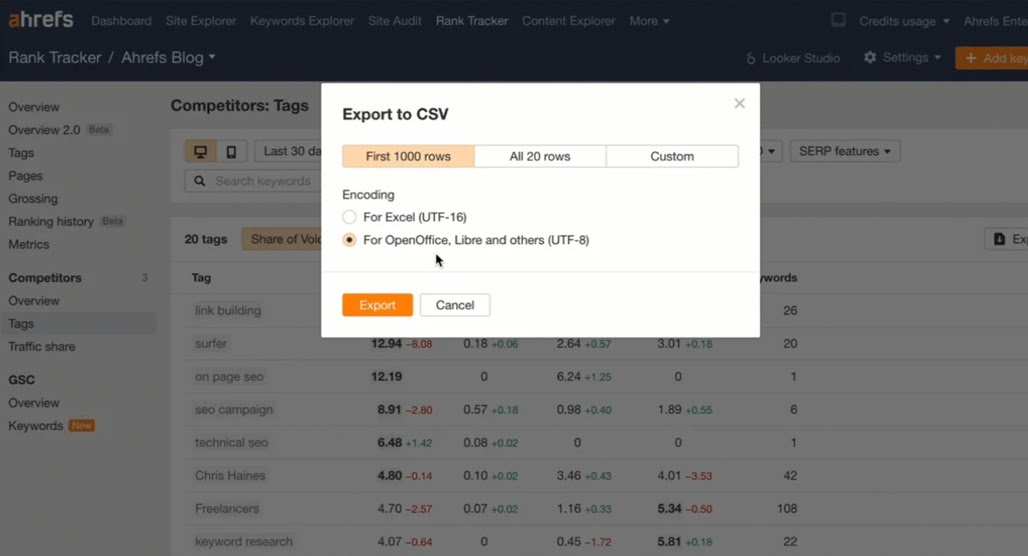Focus the Search keywords field

254,181
